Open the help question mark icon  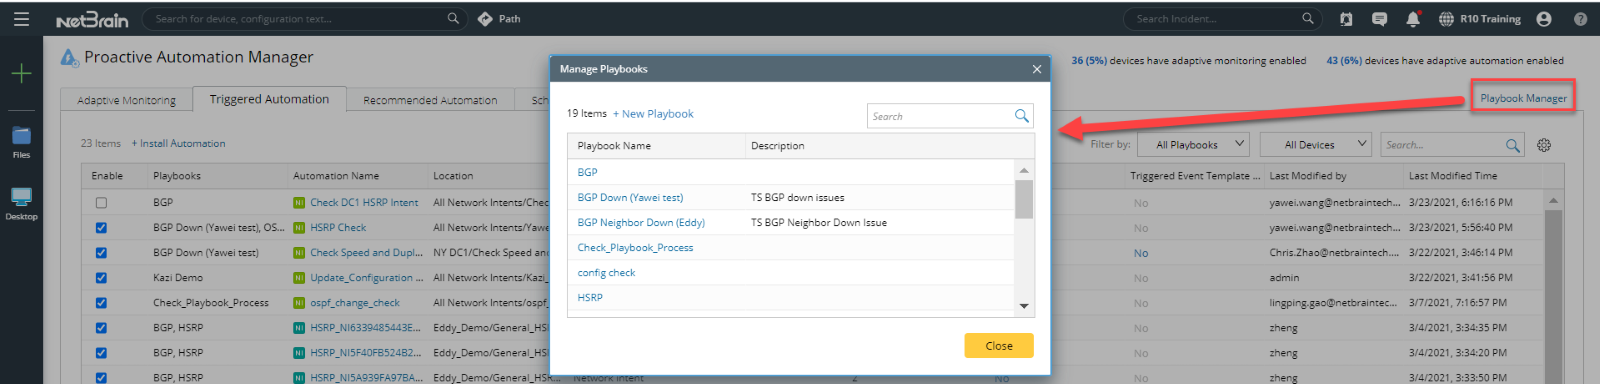1580,19
